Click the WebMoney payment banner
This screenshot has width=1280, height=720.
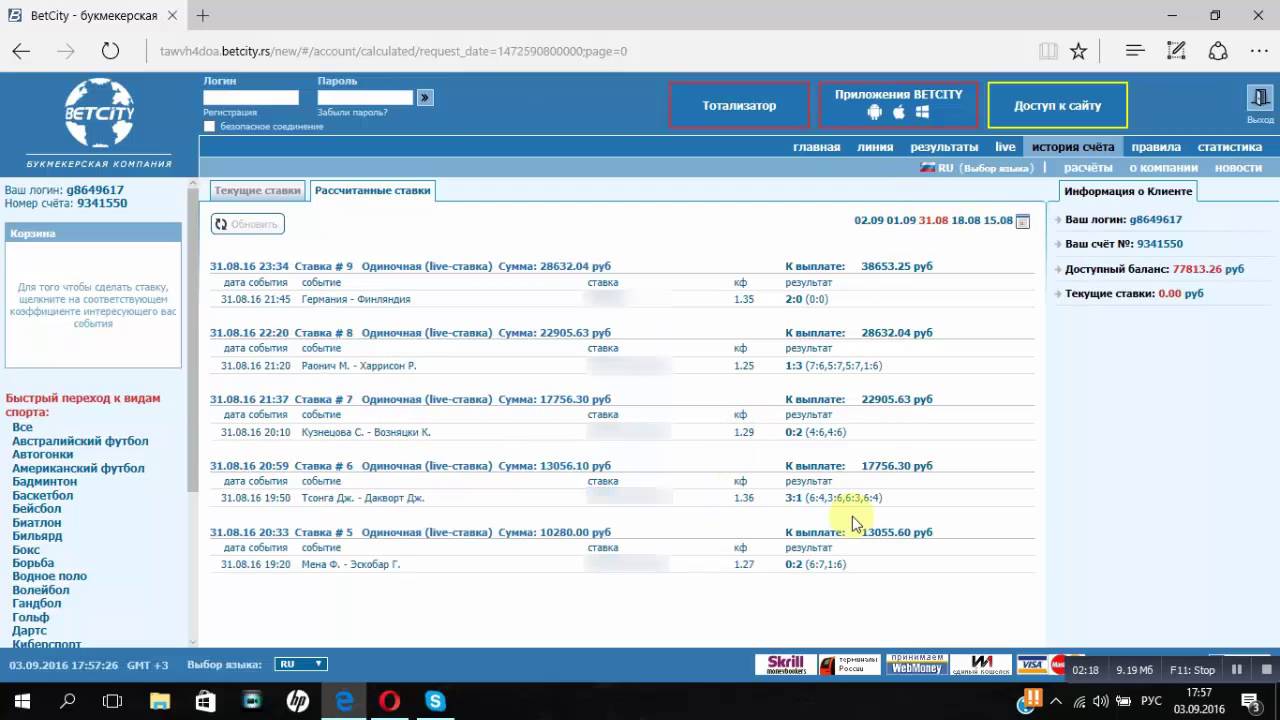point(917,664)
